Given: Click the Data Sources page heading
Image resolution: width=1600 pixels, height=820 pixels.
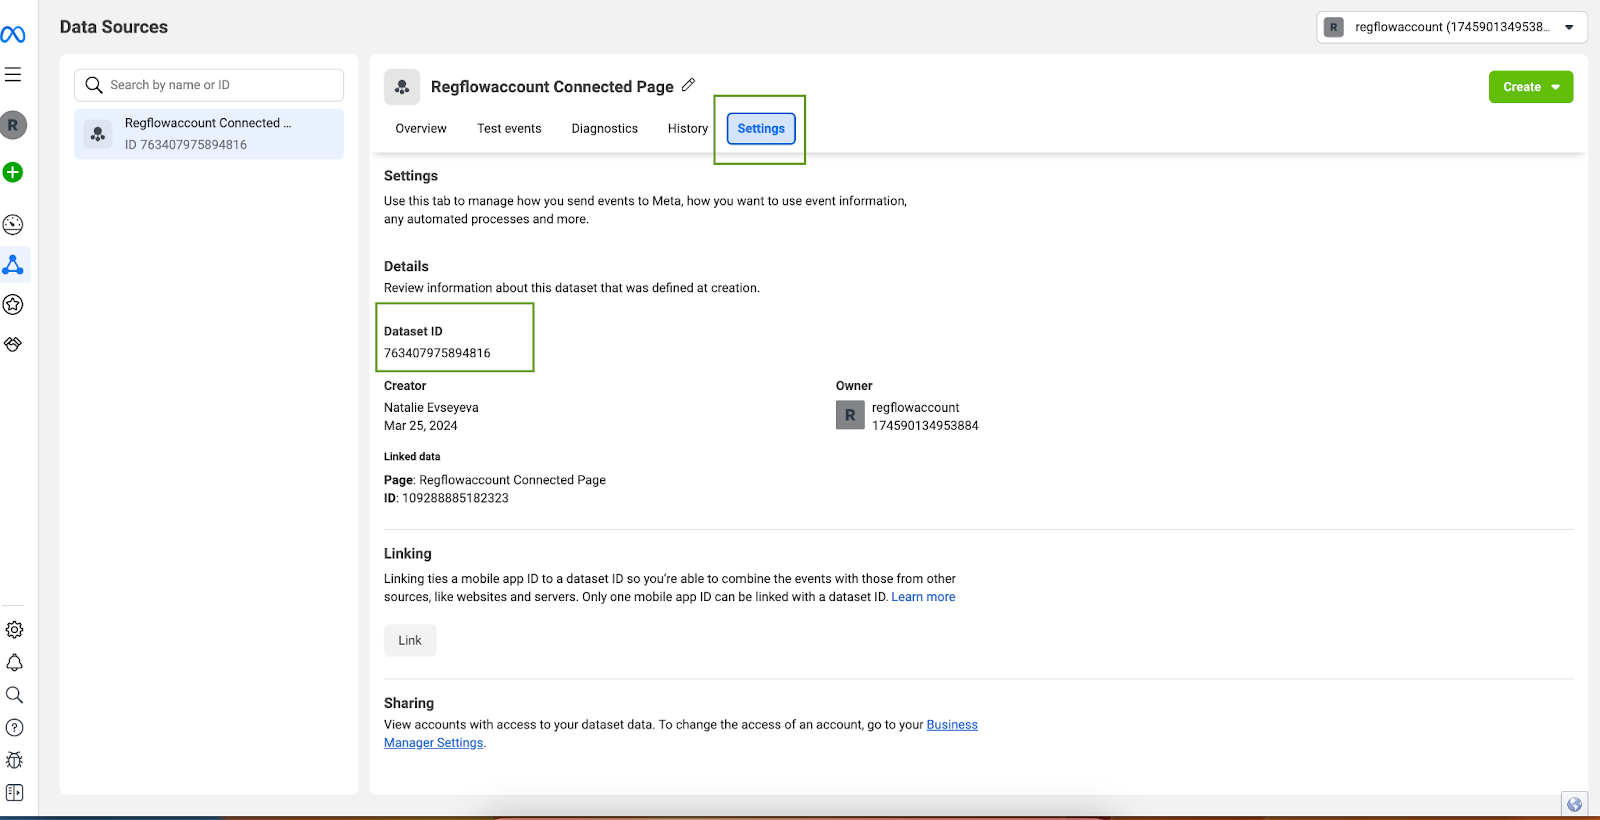Looking at the screenshot, I should click(114, 27).
